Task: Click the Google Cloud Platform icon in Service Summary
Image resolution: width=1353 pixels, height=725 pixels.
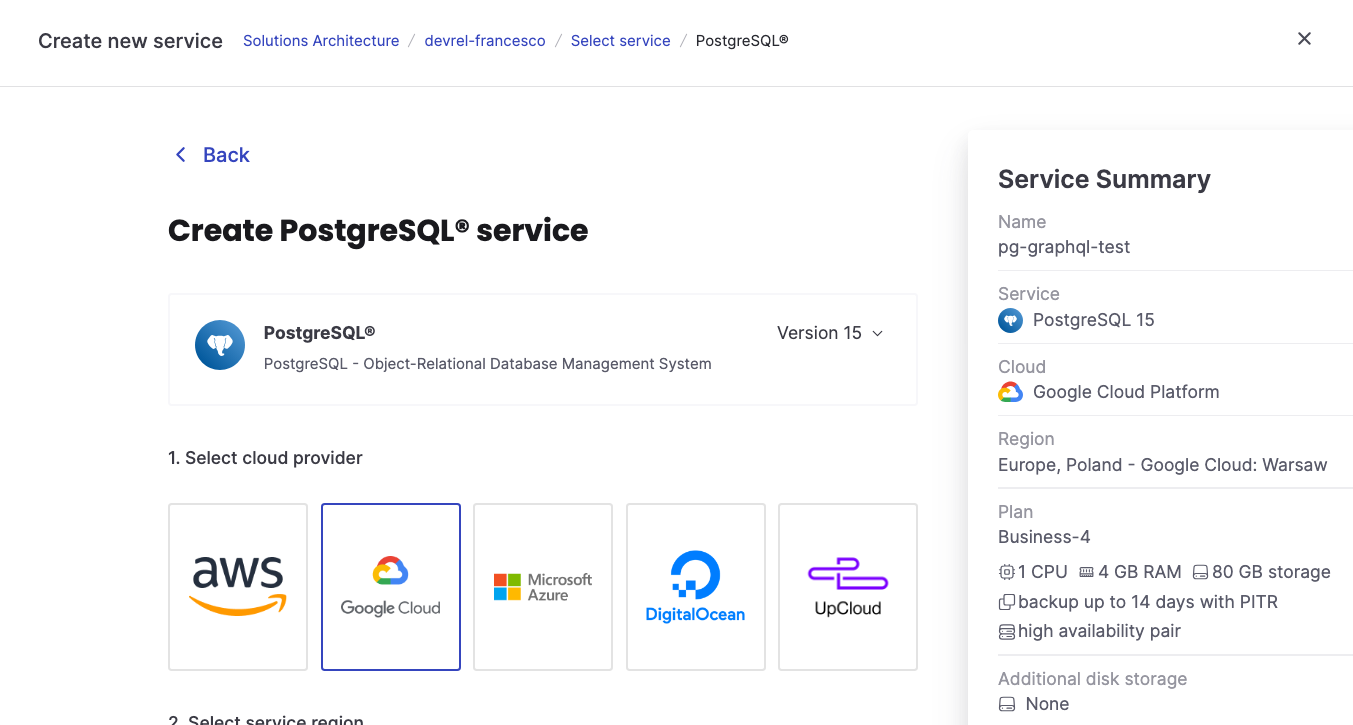Action: click(1010, 391)
